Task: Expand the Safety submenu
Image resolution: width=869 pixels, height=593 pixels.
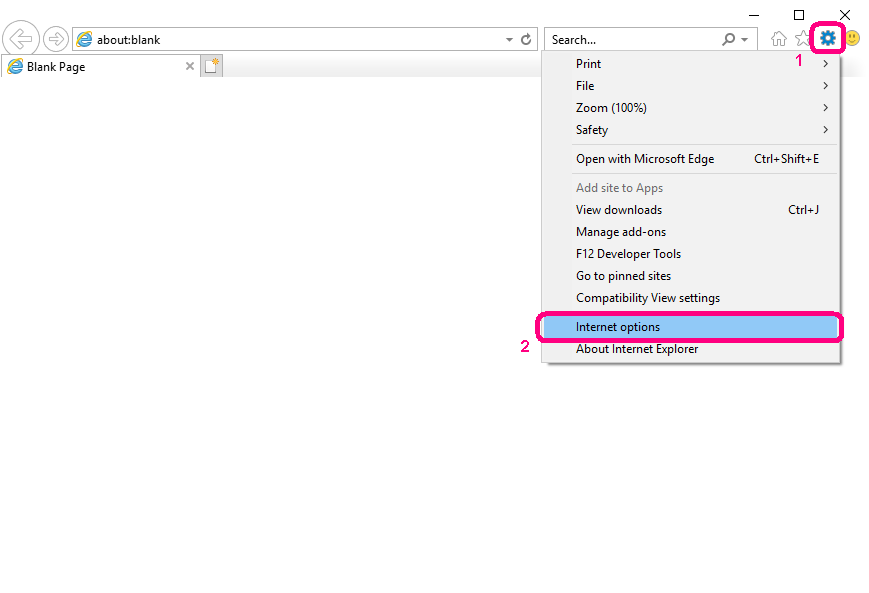Action: (691, 130)
